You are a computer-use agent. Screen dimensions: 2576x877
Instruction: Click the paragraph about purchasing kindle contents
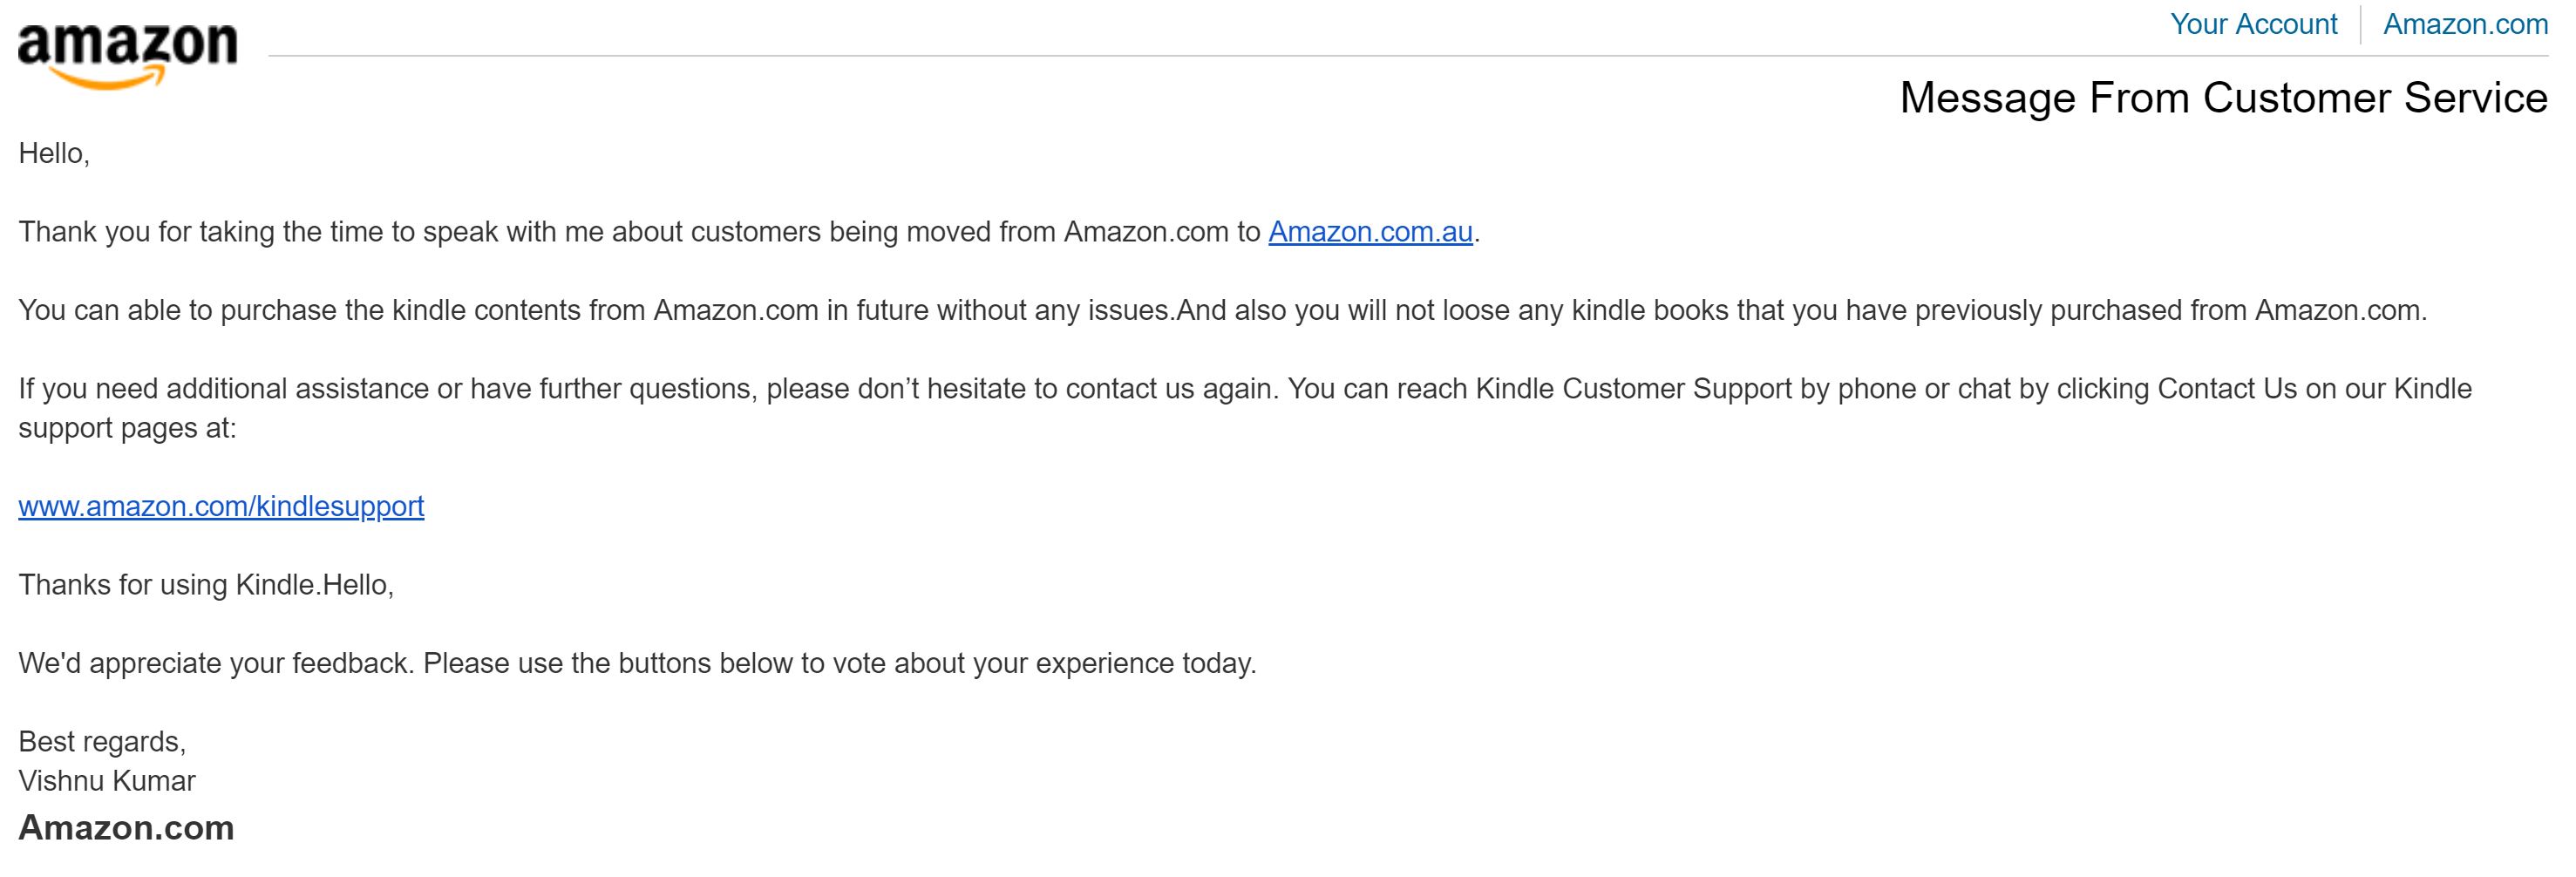1222,310
